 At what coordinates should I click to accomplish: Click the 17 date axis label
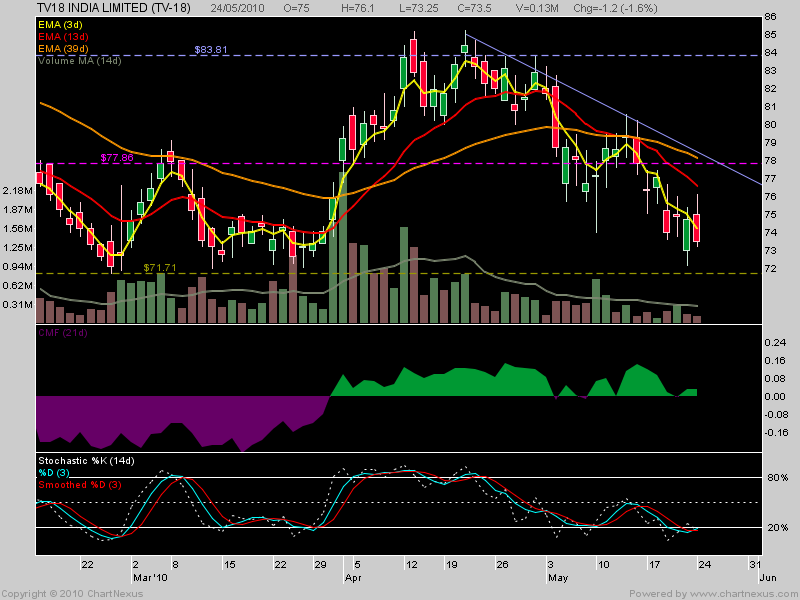pyautogui.click(x=654, y=564)
